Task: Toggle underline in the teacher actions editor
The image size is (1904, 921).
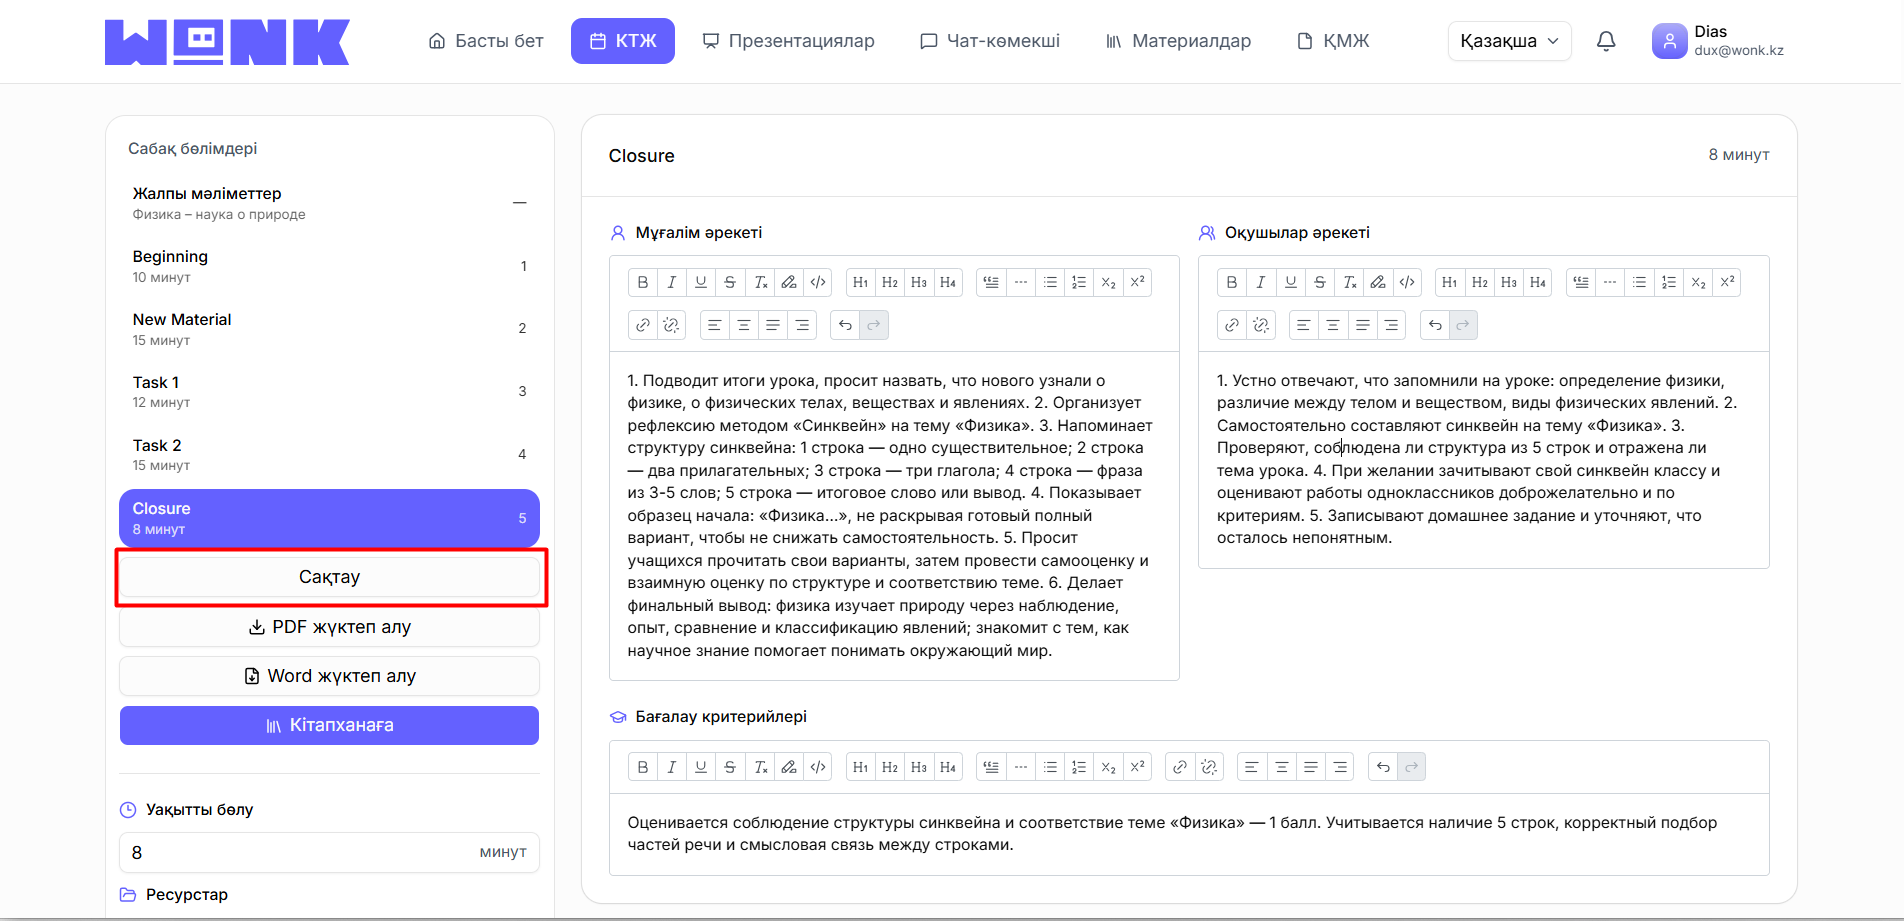Action: [700, 282]
